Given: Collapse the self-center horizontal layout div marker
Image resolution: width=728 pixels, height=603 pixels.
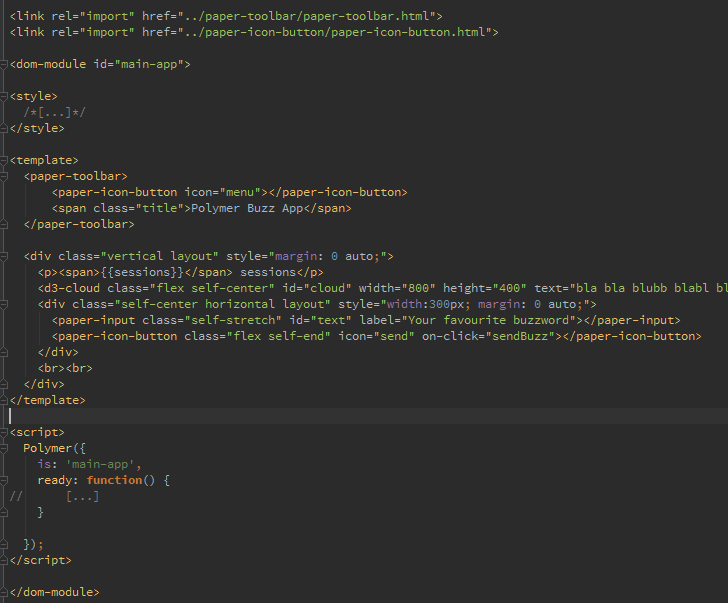Looking at the screenshot, I should [4, 305].
